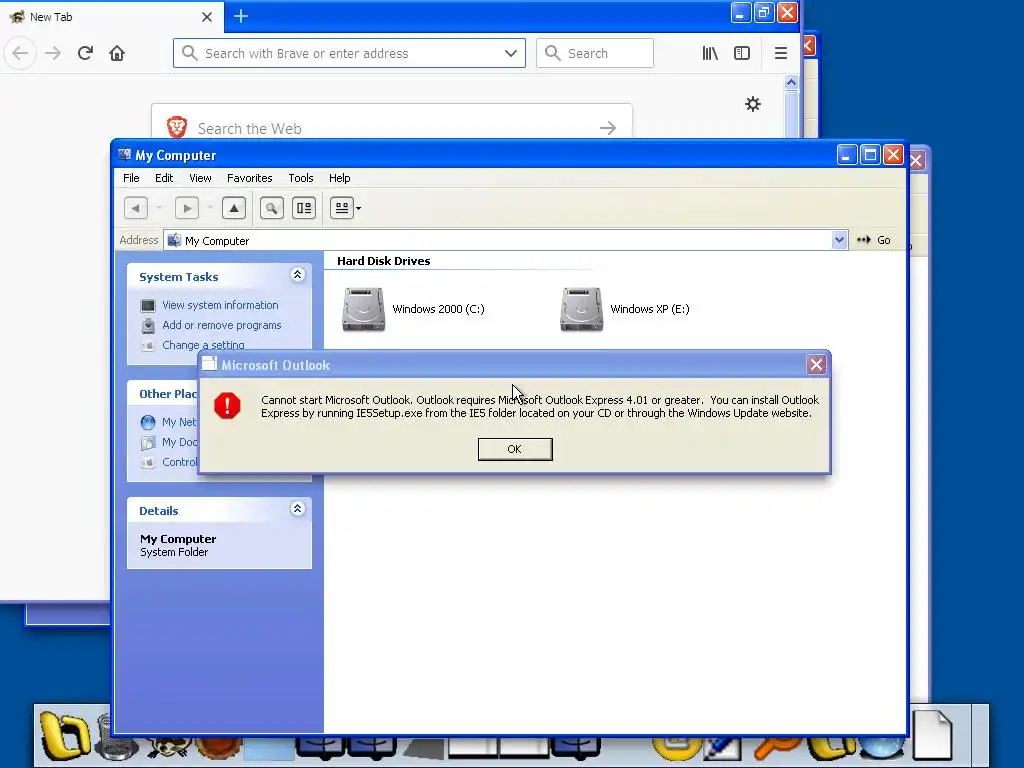Screen dimensions: 1024x768
Task: Go back in the browser window
Action: click(20, 53)
